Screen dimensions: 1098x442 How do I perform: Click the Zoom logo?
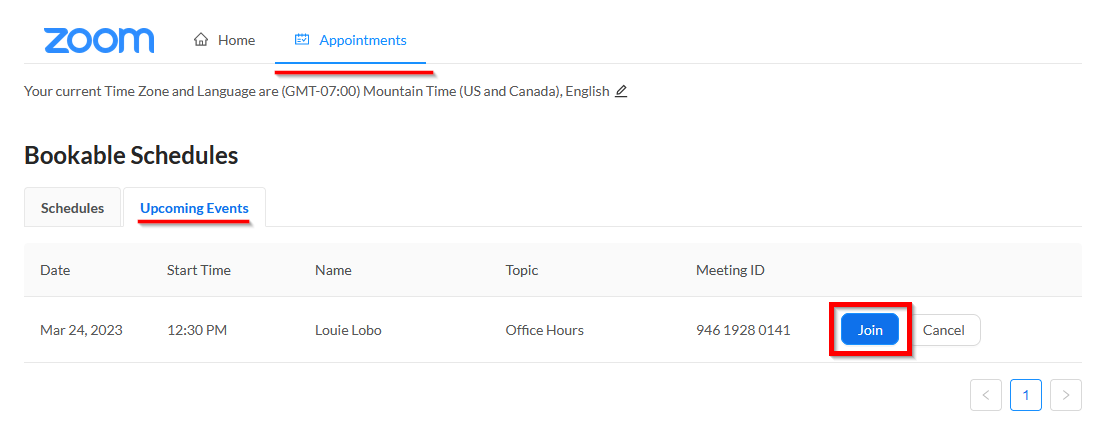[99, 40]
